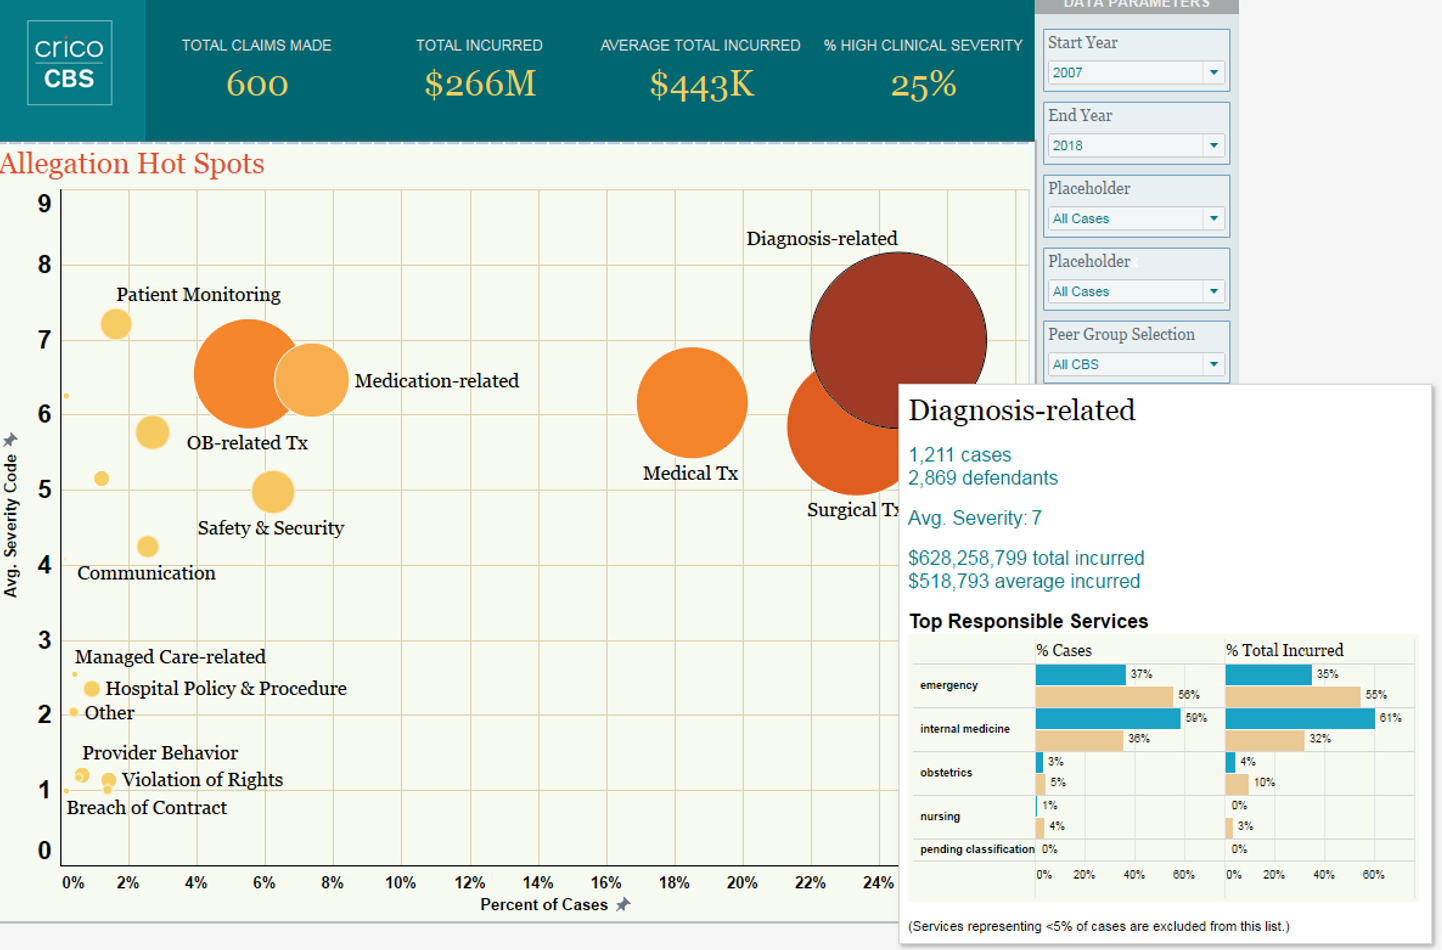Open the Peer Group Selection dropdown

coord(1213,365)
